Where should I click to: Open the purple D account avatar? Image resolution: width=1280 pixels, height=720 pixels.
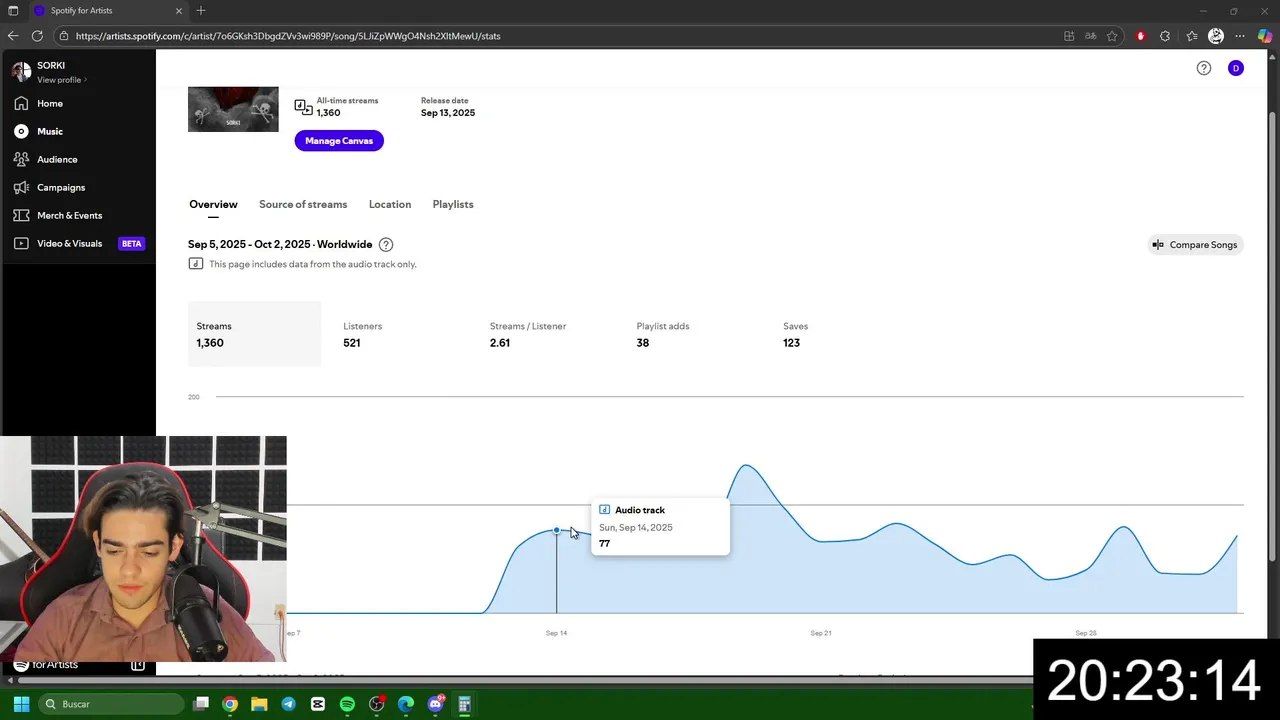1236,68
